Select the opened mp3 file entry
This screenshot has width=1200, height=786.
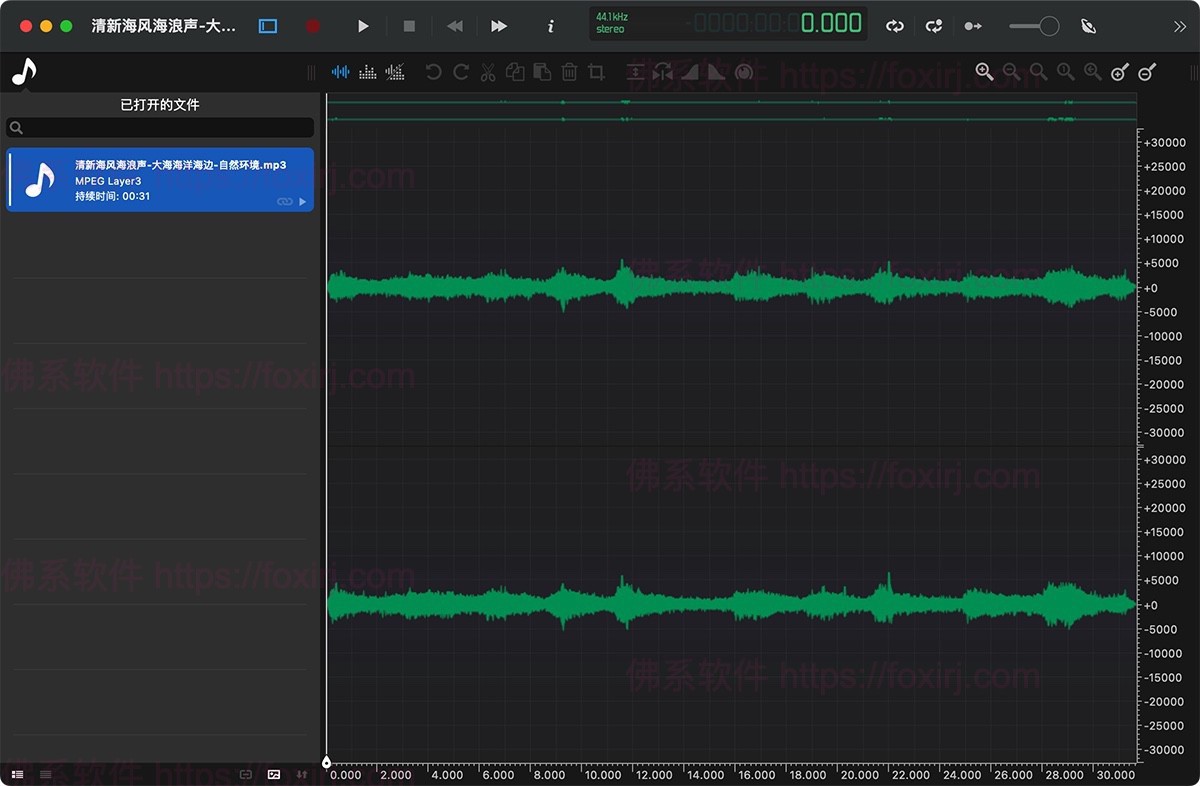coord(160,180)
